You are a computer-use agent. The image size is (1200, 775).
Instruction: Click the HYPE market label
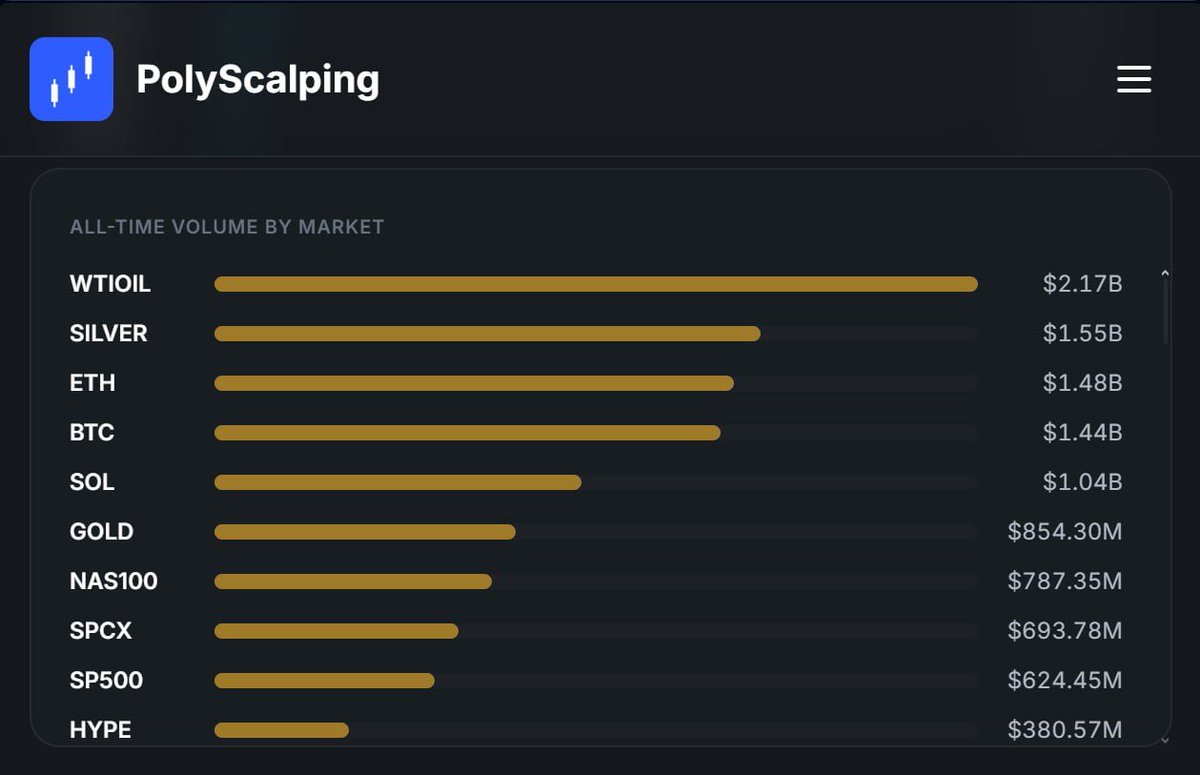pyautogui.click(x=100, y=730)
